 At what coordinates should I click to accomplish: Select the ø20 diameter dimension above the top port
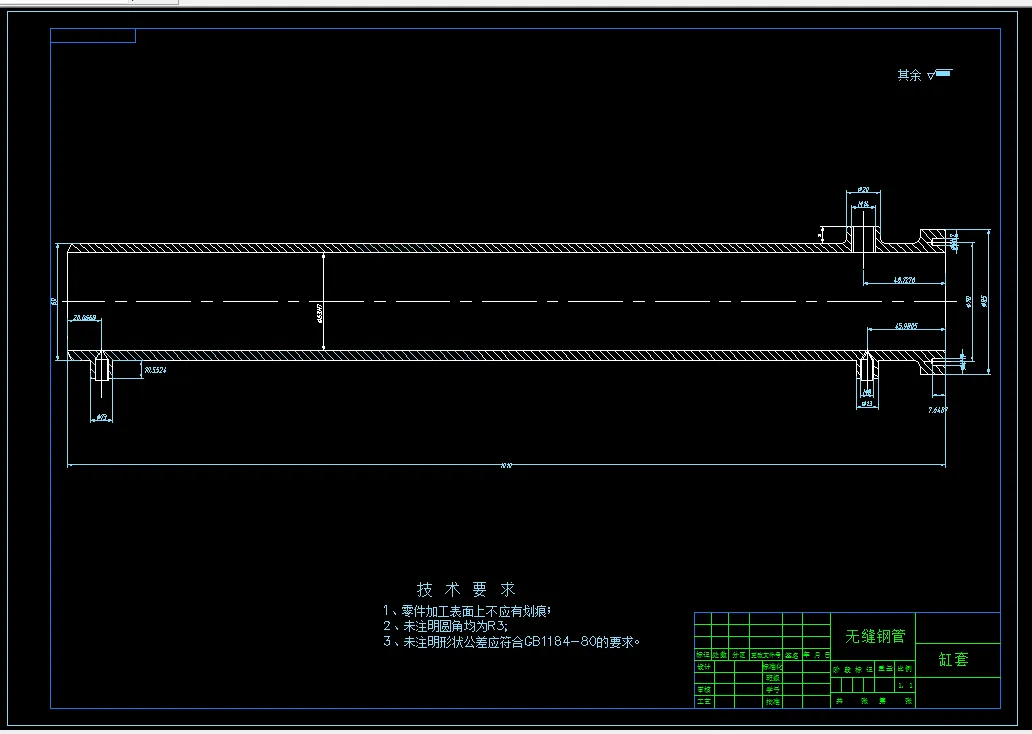(x=864, y=190)
